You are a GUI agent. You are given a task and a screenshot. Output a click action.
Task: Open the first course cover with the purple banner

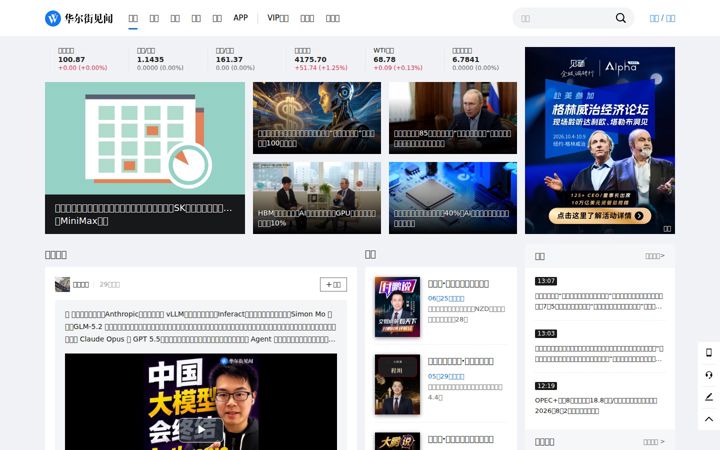[x=397, y=307]
